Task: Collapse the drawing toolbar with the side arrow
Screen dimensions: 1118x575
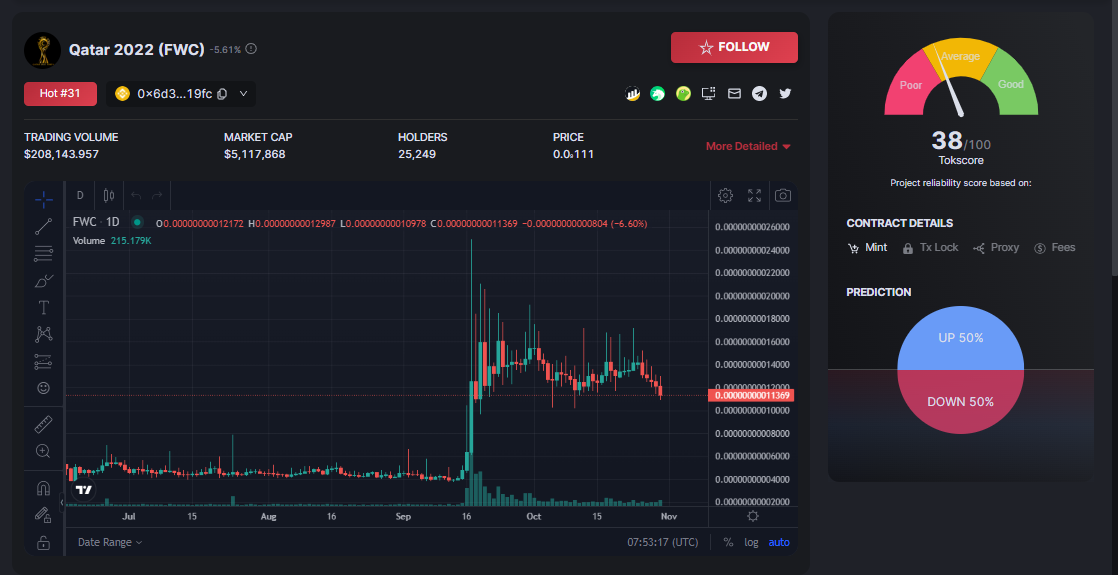Action: (x=61, y=503)
